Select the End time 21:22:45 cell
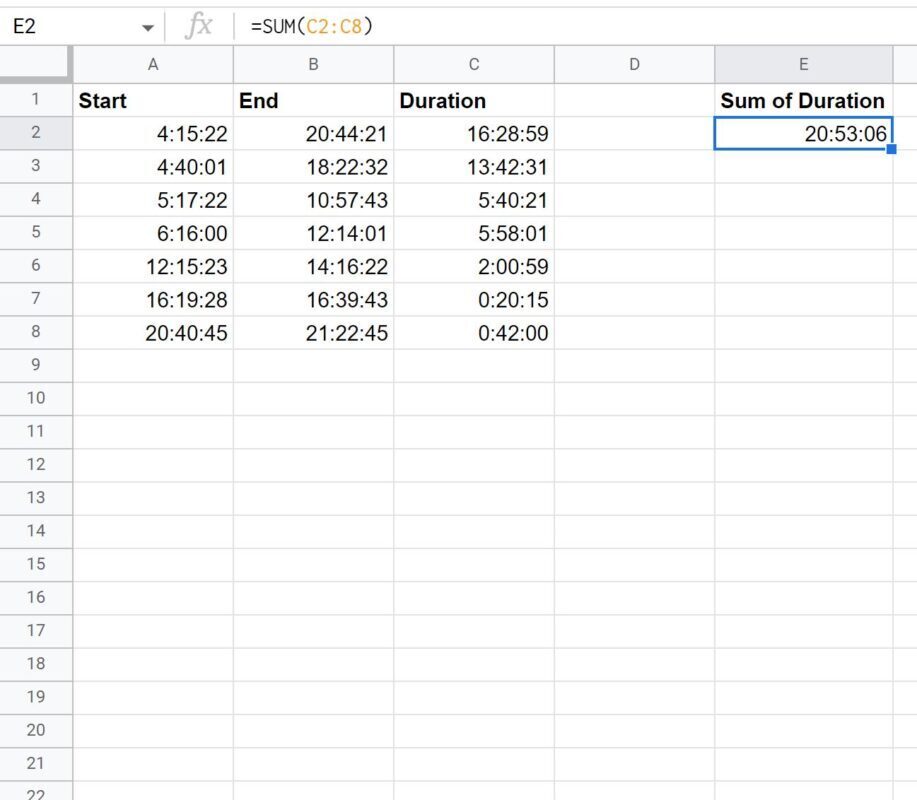Image resolution: width=917 pixels, height=800 pixels. (313, 333)
